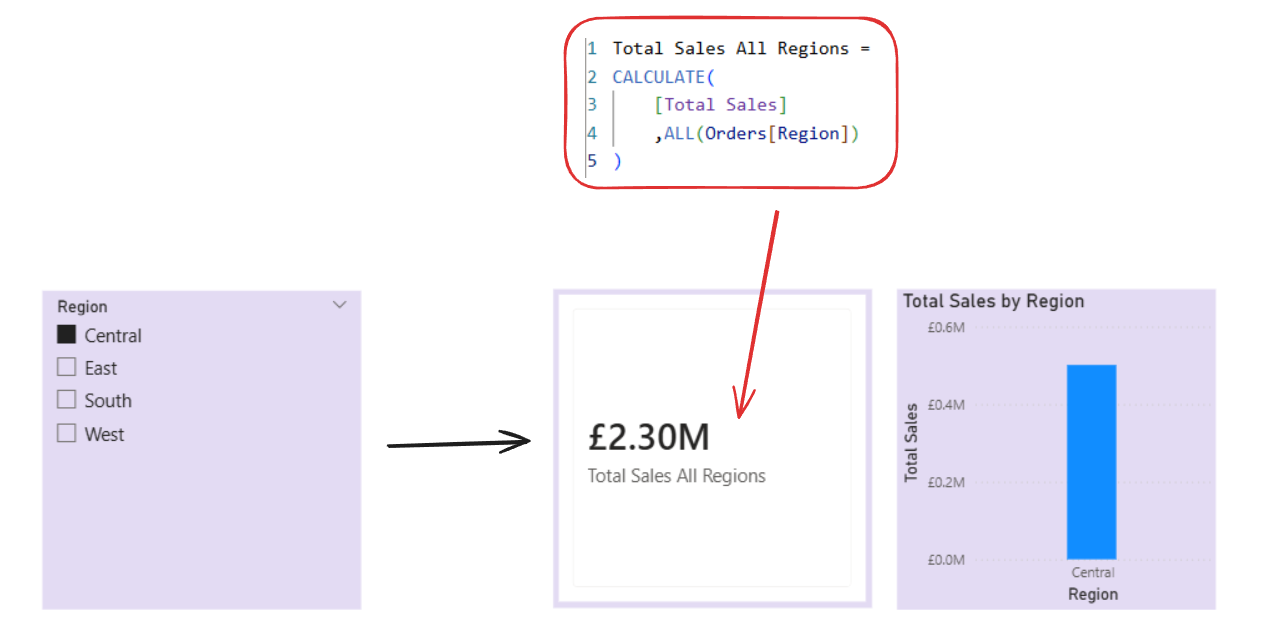Click the Region x-axis title of chart
The height and width of the screenshot is (626, 1264).
[1092, 594]
